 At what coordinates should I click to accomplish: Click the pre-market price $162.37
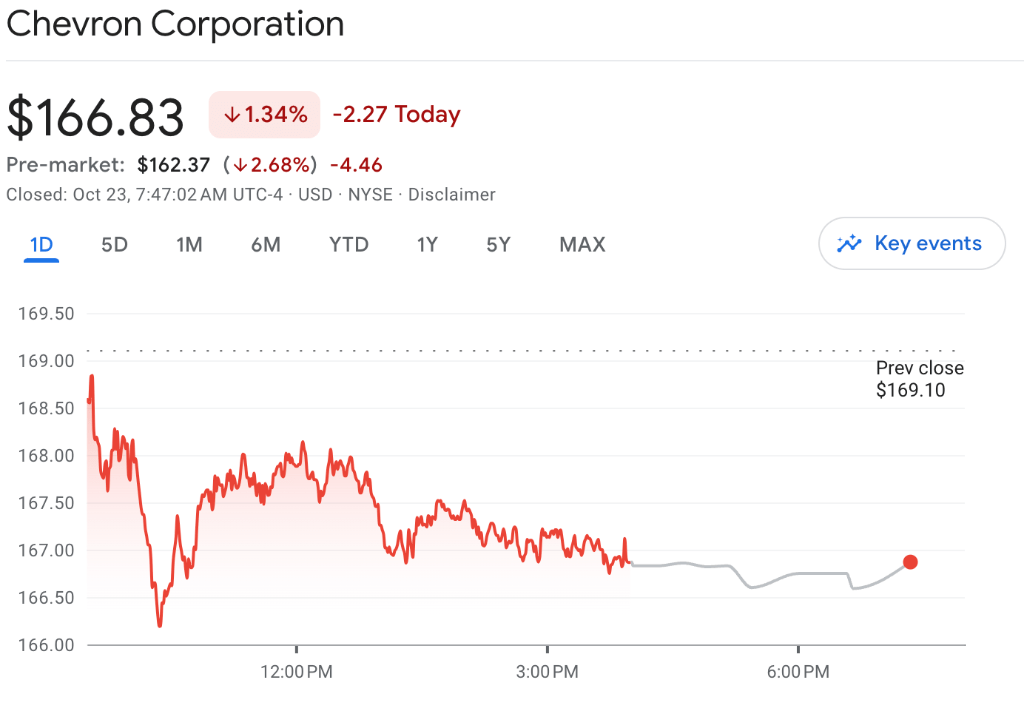point(173,165)
